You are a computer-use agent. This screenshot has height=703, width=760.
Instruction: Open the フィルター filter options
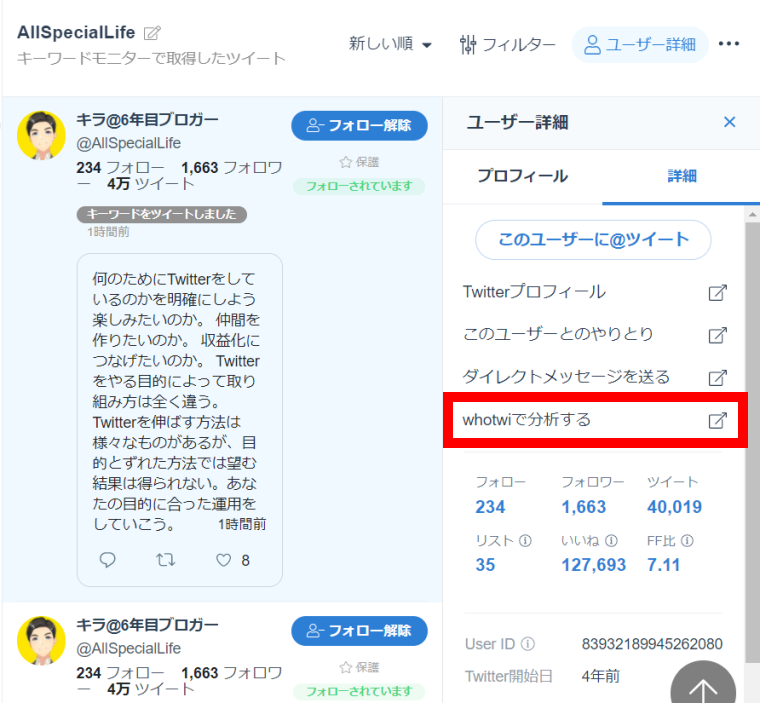coord(507,44)
